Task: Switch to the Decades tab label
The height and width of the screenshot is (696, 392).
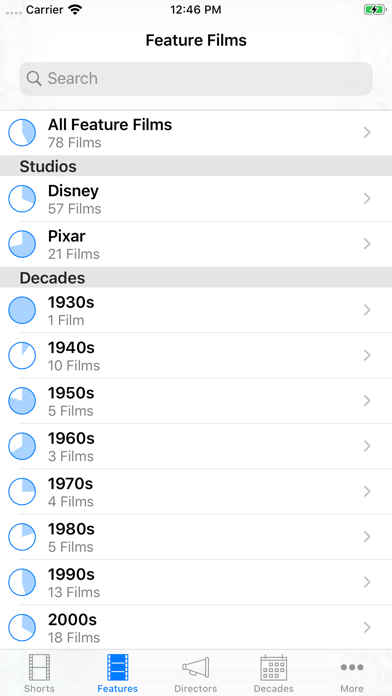Action: [273, 689]
